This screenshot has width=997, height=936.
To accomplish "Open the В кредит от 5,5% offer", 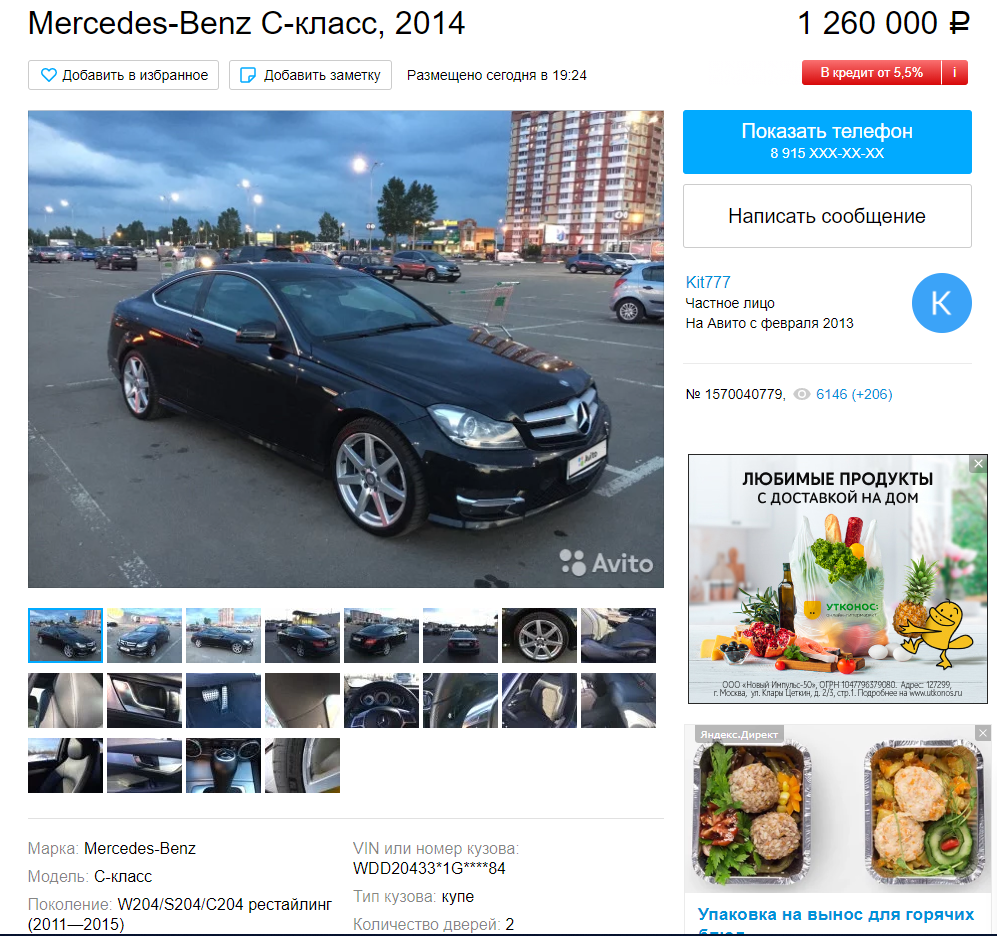I will [x=871, y=72].
